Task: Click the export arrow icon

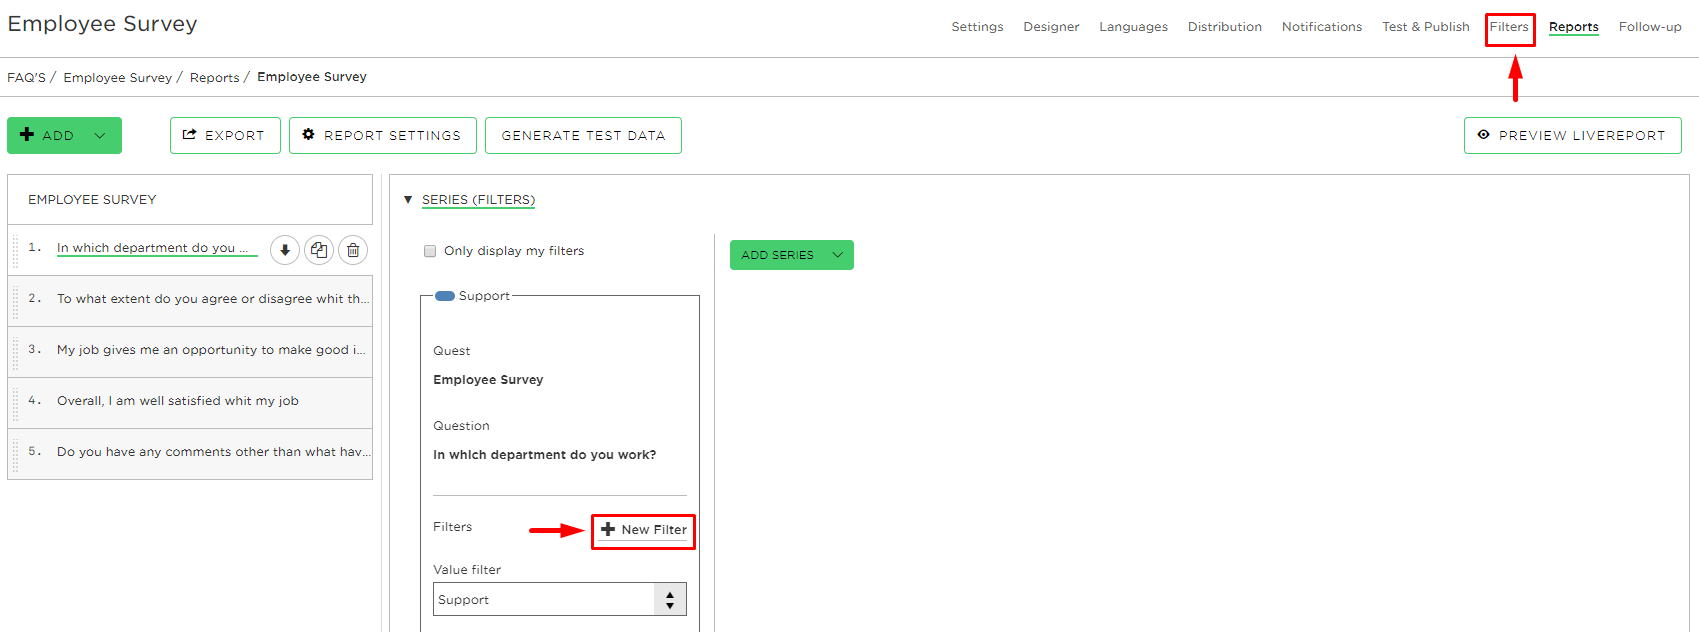Action: tap(189, 134)
